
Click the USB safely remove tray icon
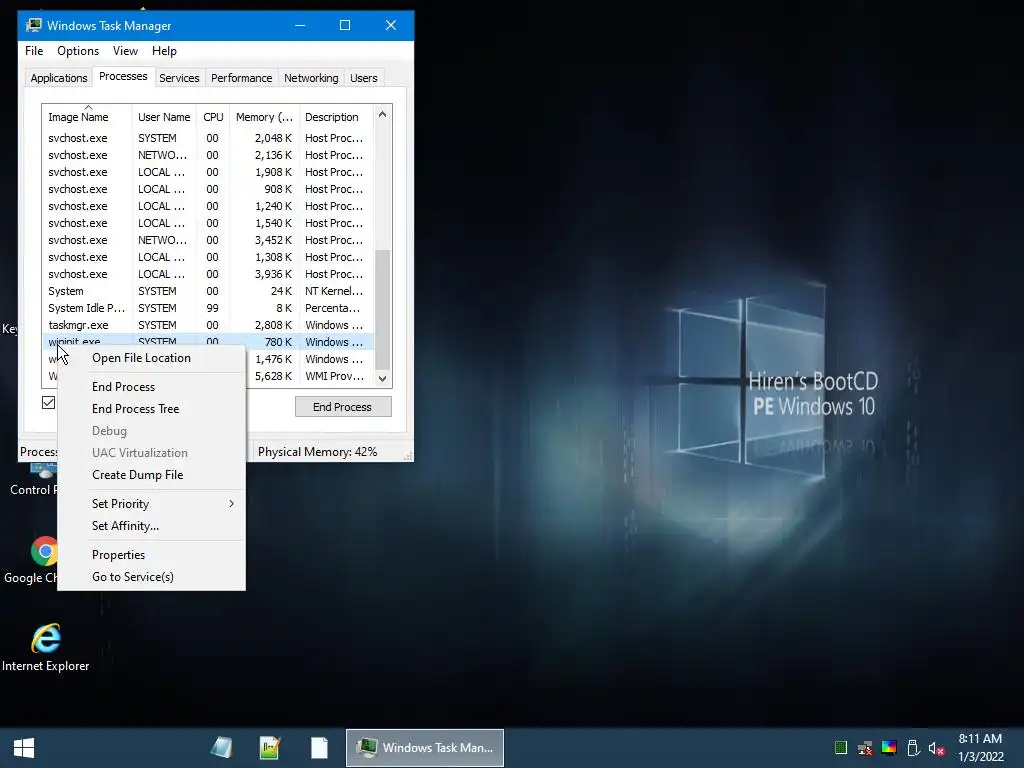(x=913, y=748)
